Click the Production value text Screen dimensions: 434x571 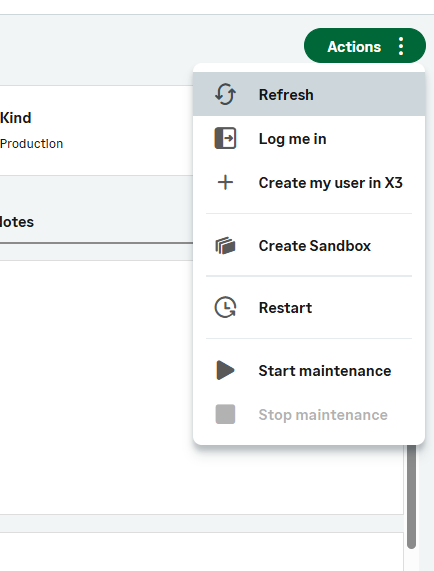31,143
